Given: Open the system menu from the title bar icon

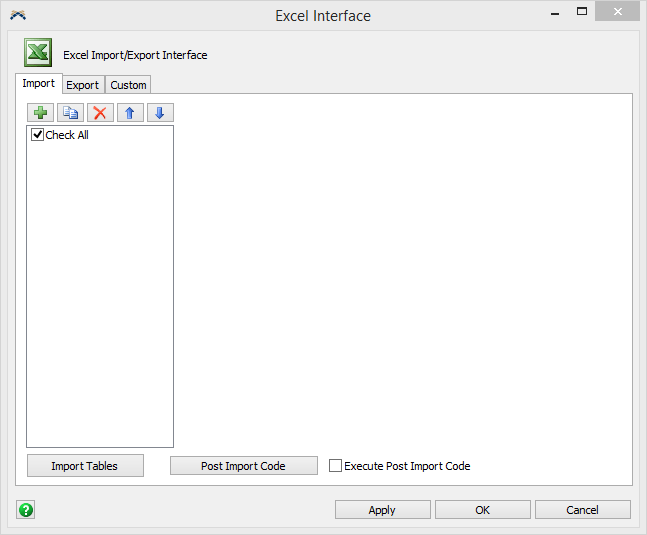Looking at the screenshot, I should [17, 15].
